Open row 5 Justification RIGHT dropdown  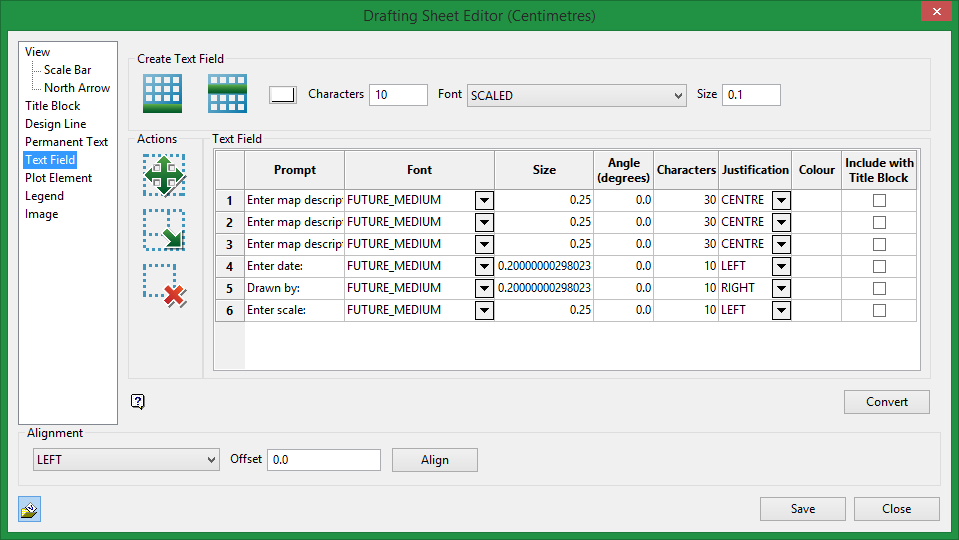(781, 288)
